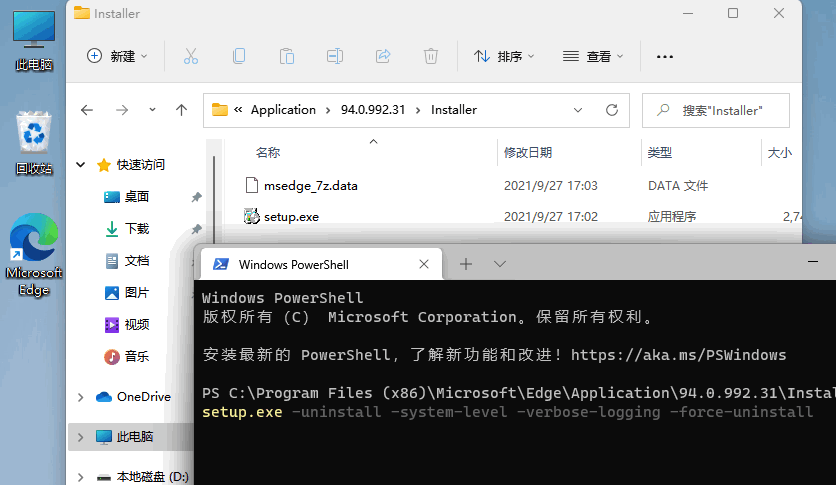This screenshot has height=485, width=836.
Task: Close the Windows PowerShell tab
Action: click(424, 264)
